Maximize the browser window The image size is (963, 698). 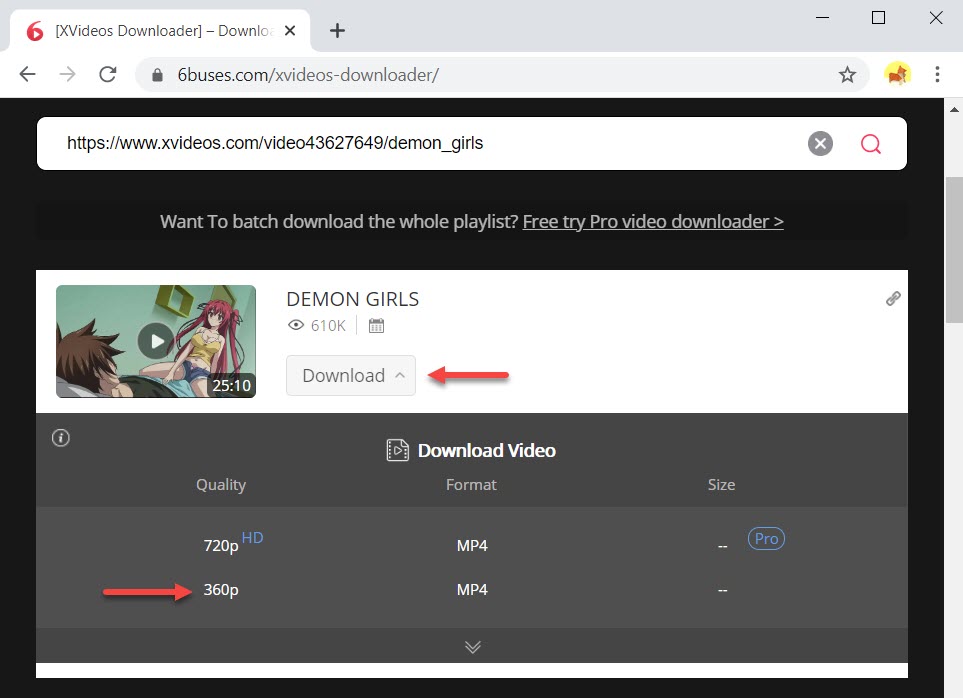(x=878, y=18)
